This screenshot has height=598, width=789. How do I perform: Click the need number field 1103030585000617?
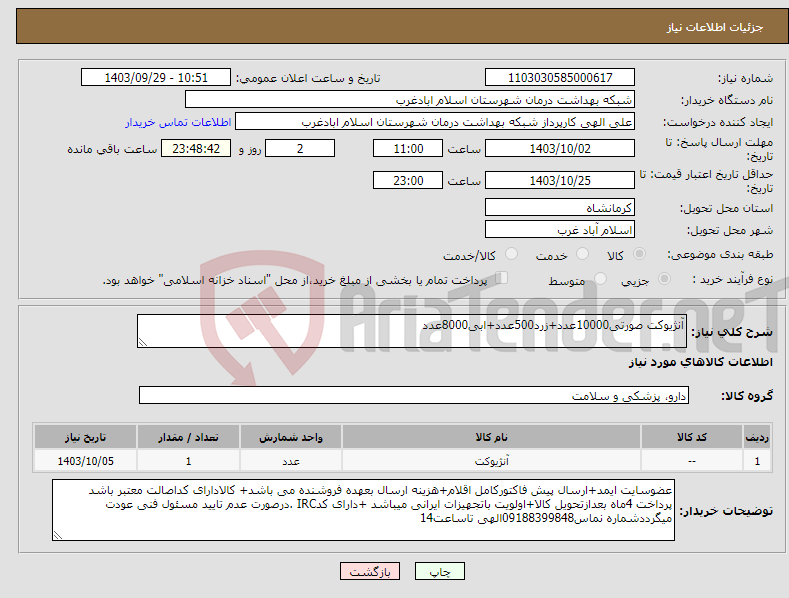coord(560,78)
